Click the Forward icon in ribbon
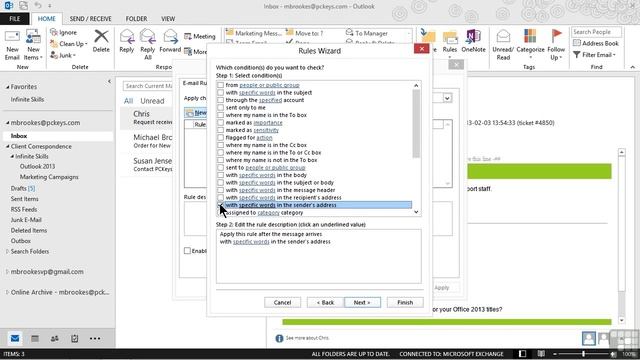640x360 pixels. click(170, 36)
